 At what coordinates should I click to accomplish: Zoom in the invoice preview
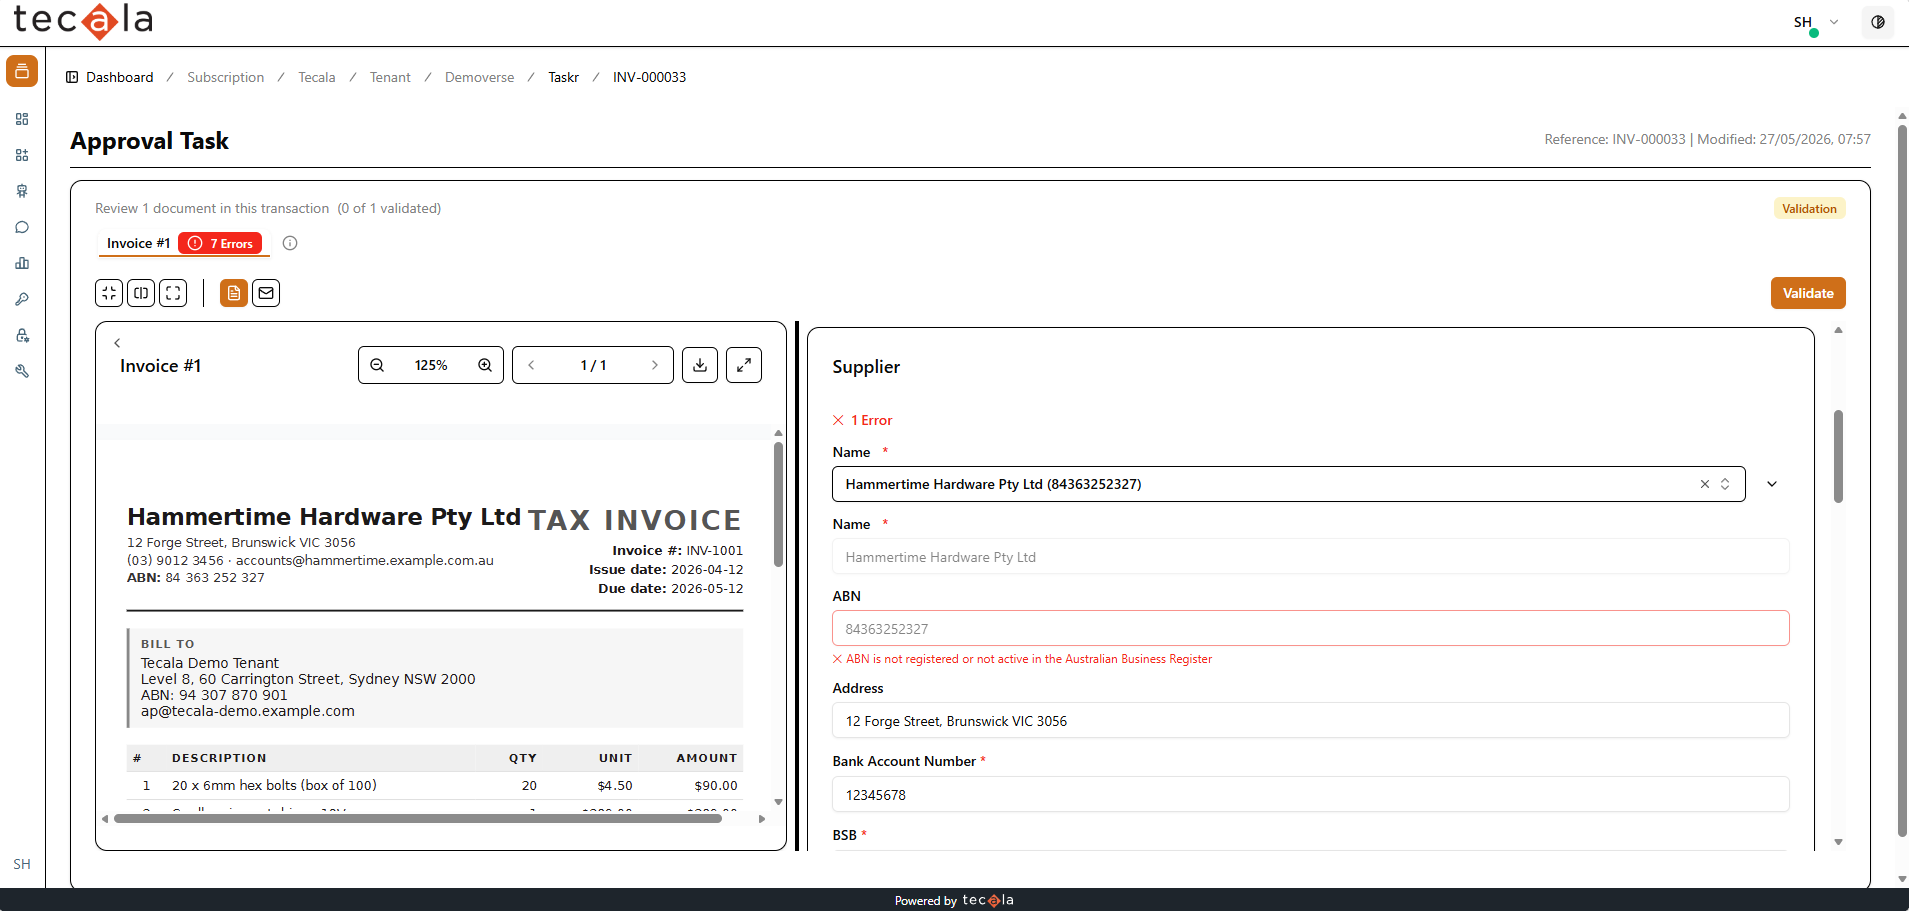tap(485, 365)
